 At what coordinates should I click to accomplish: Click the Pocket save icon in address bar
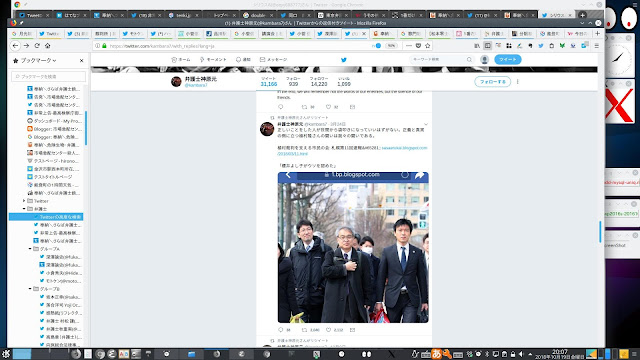tap(418, 46)
